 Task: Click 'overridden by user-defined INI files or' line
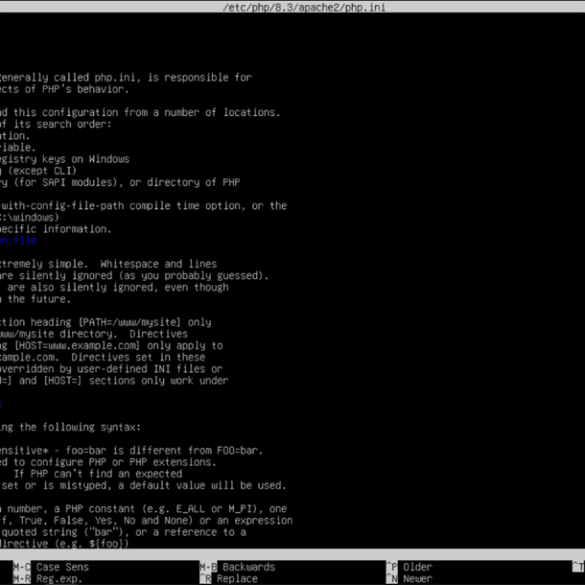111,369
